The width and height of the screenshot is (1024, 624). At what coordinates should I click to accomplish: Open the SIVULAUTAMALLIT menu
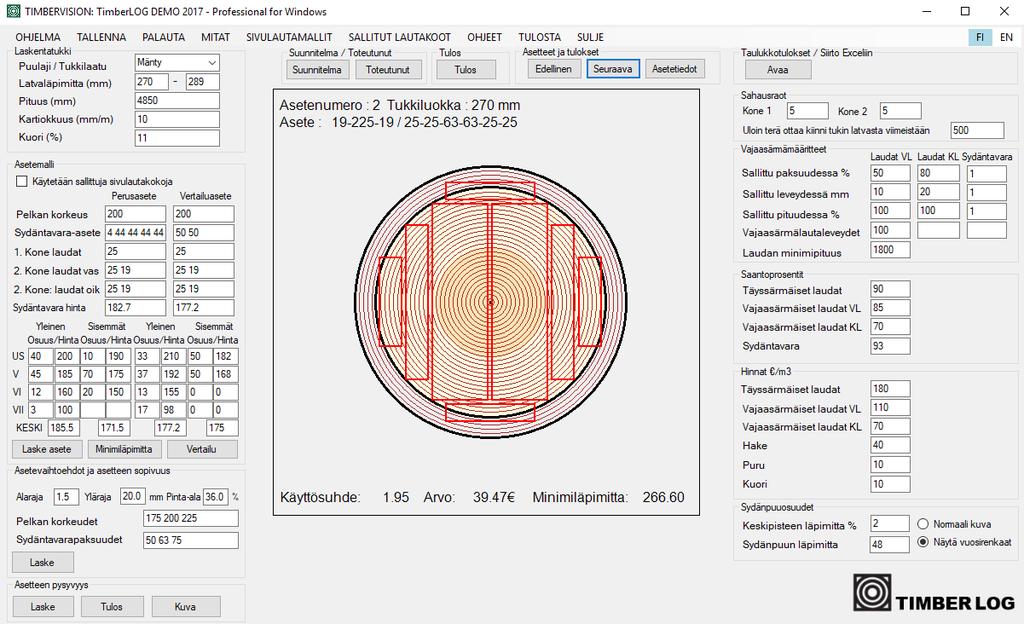[x=289, y=37]
